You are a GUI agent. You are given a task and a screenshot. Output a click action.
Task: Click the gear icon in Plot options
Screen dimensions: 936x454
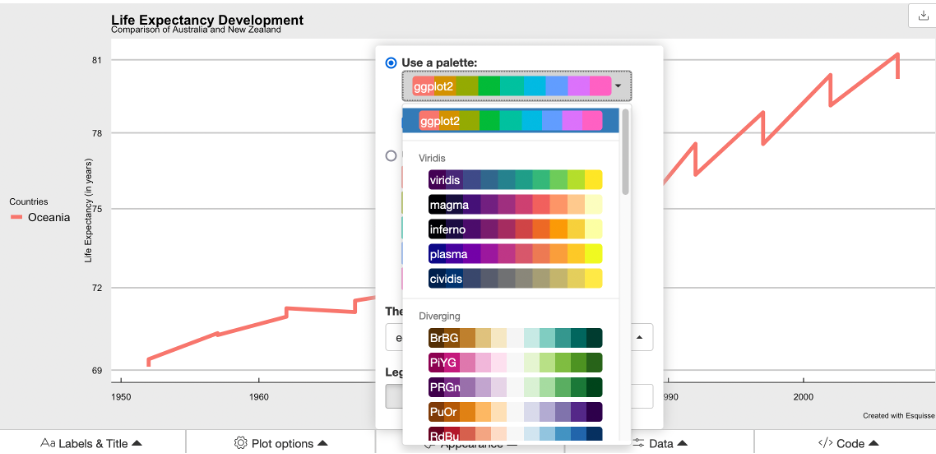tap(240, 443)
